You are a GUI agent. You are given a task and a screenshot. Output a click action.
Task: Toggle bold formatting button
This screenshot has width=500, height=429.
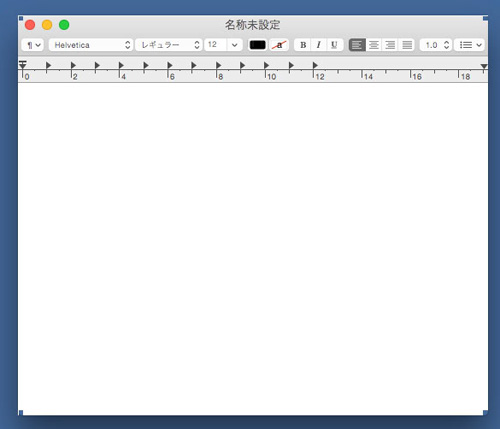pos(303,45)
